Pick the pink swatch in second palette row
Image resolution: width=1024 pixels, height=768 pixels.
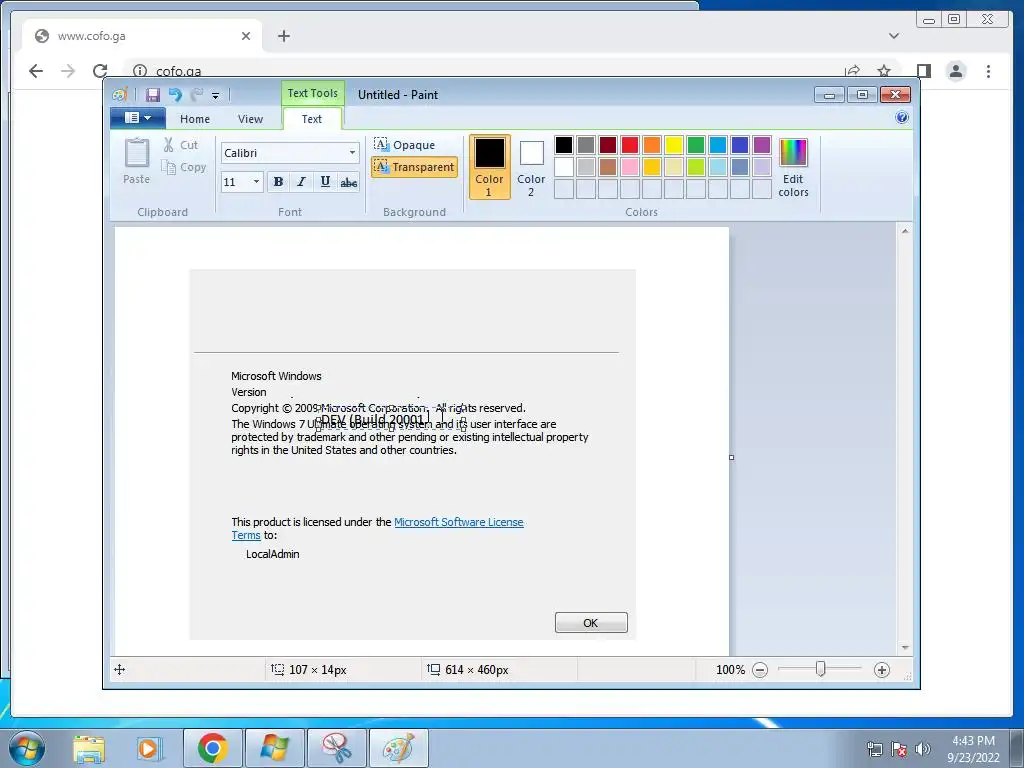[630, 167]
